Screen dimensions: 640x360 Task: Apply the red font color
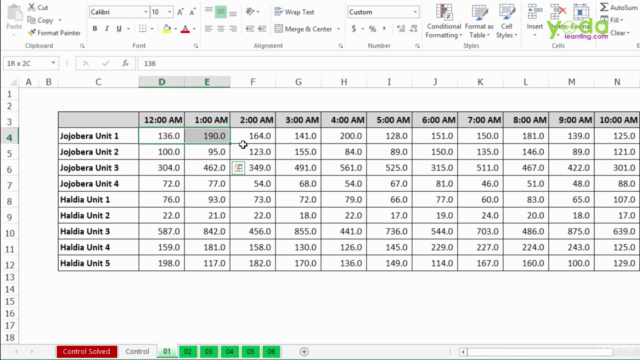tap(185, 29)
